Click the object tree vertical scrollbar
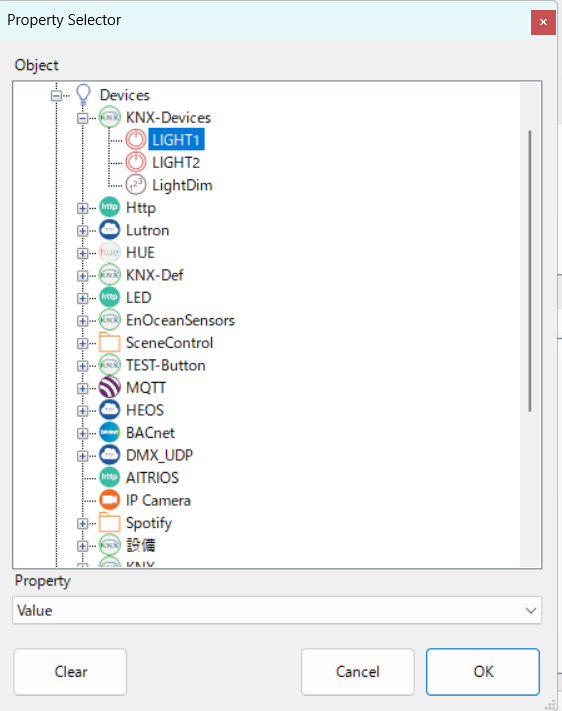 pyautogui.click(x=530, y=271)
